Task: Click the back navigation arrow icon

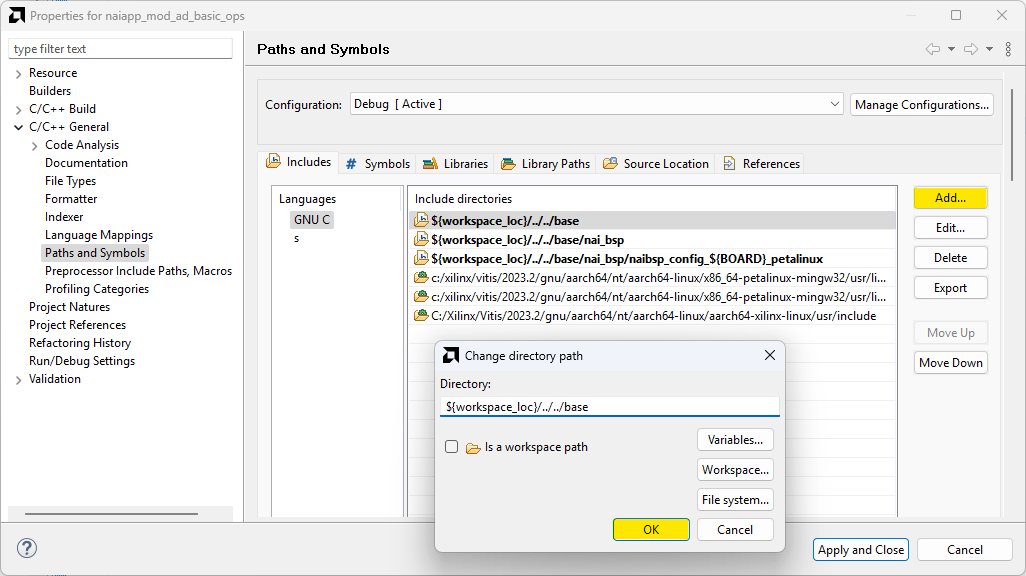Action: tap(932, 49)
